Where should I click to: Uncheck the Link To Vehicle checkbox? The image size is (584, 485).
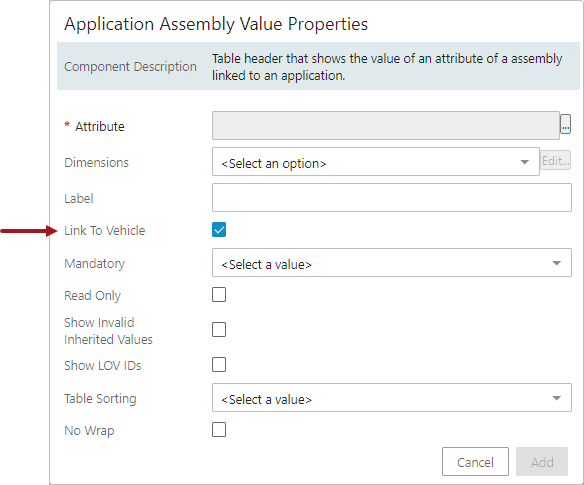(x=219, y=230)
